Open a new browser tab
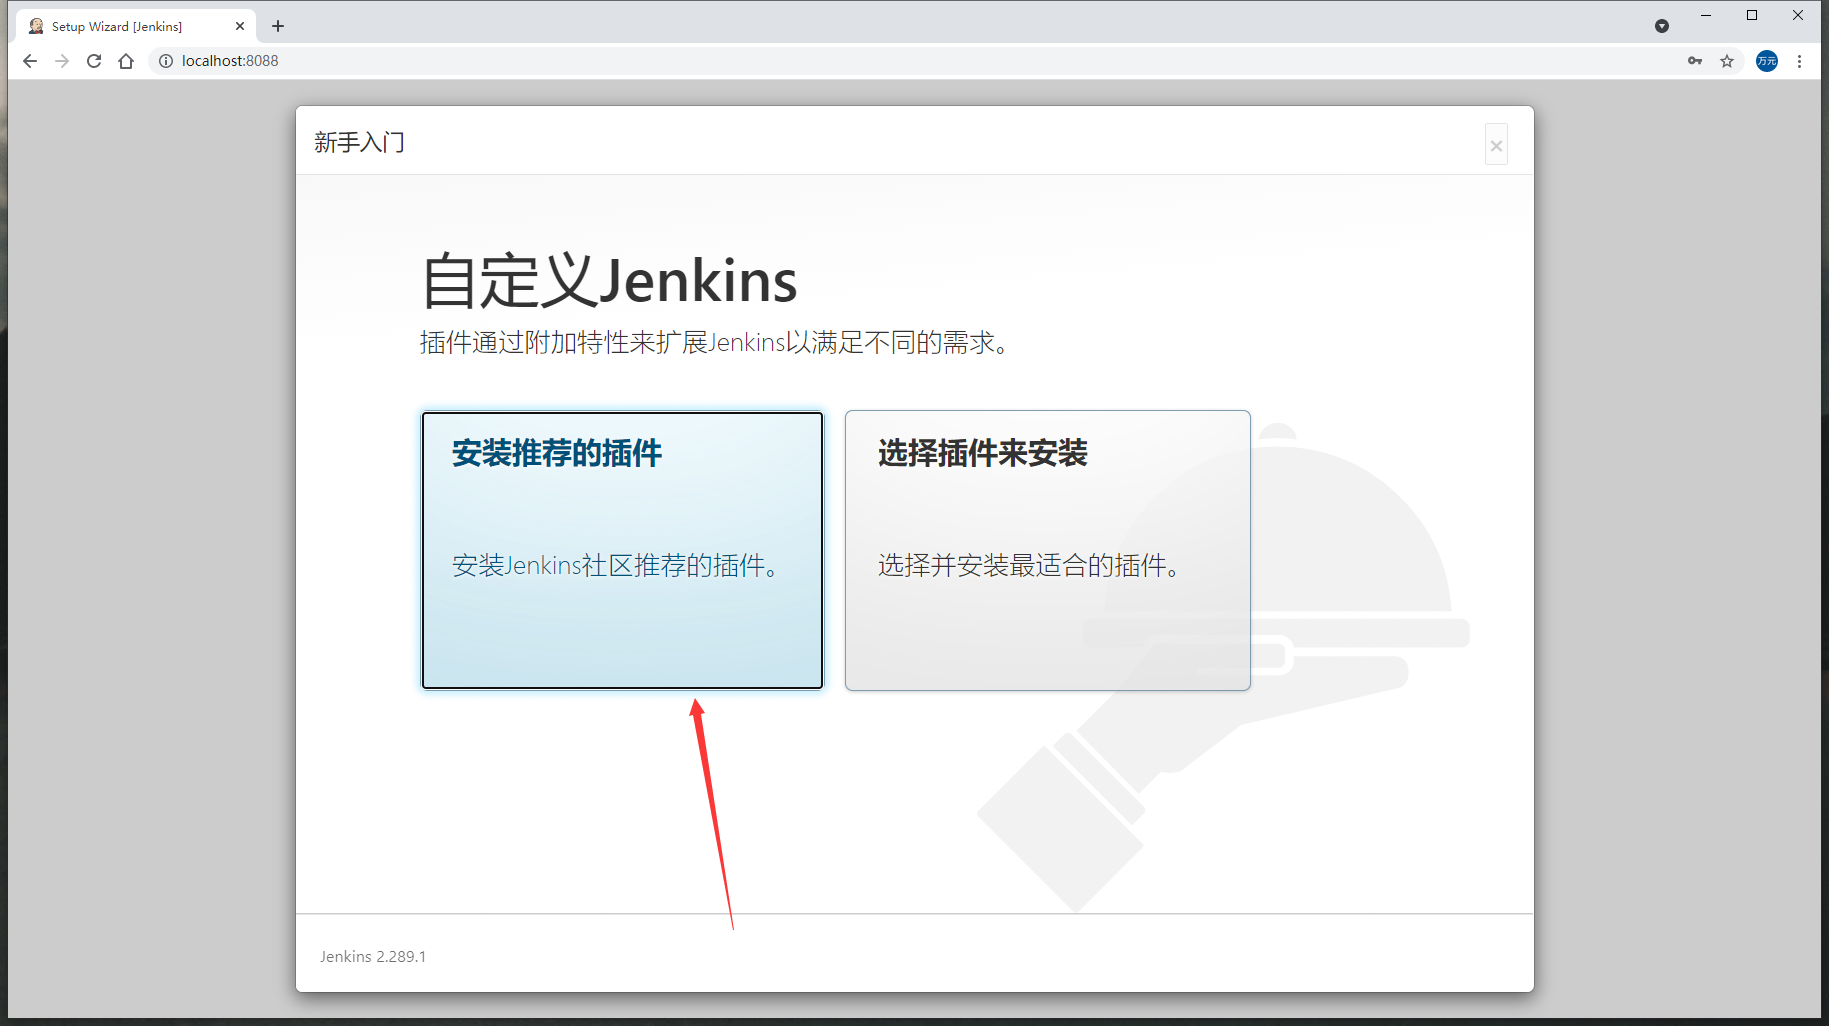 (278, 26)
